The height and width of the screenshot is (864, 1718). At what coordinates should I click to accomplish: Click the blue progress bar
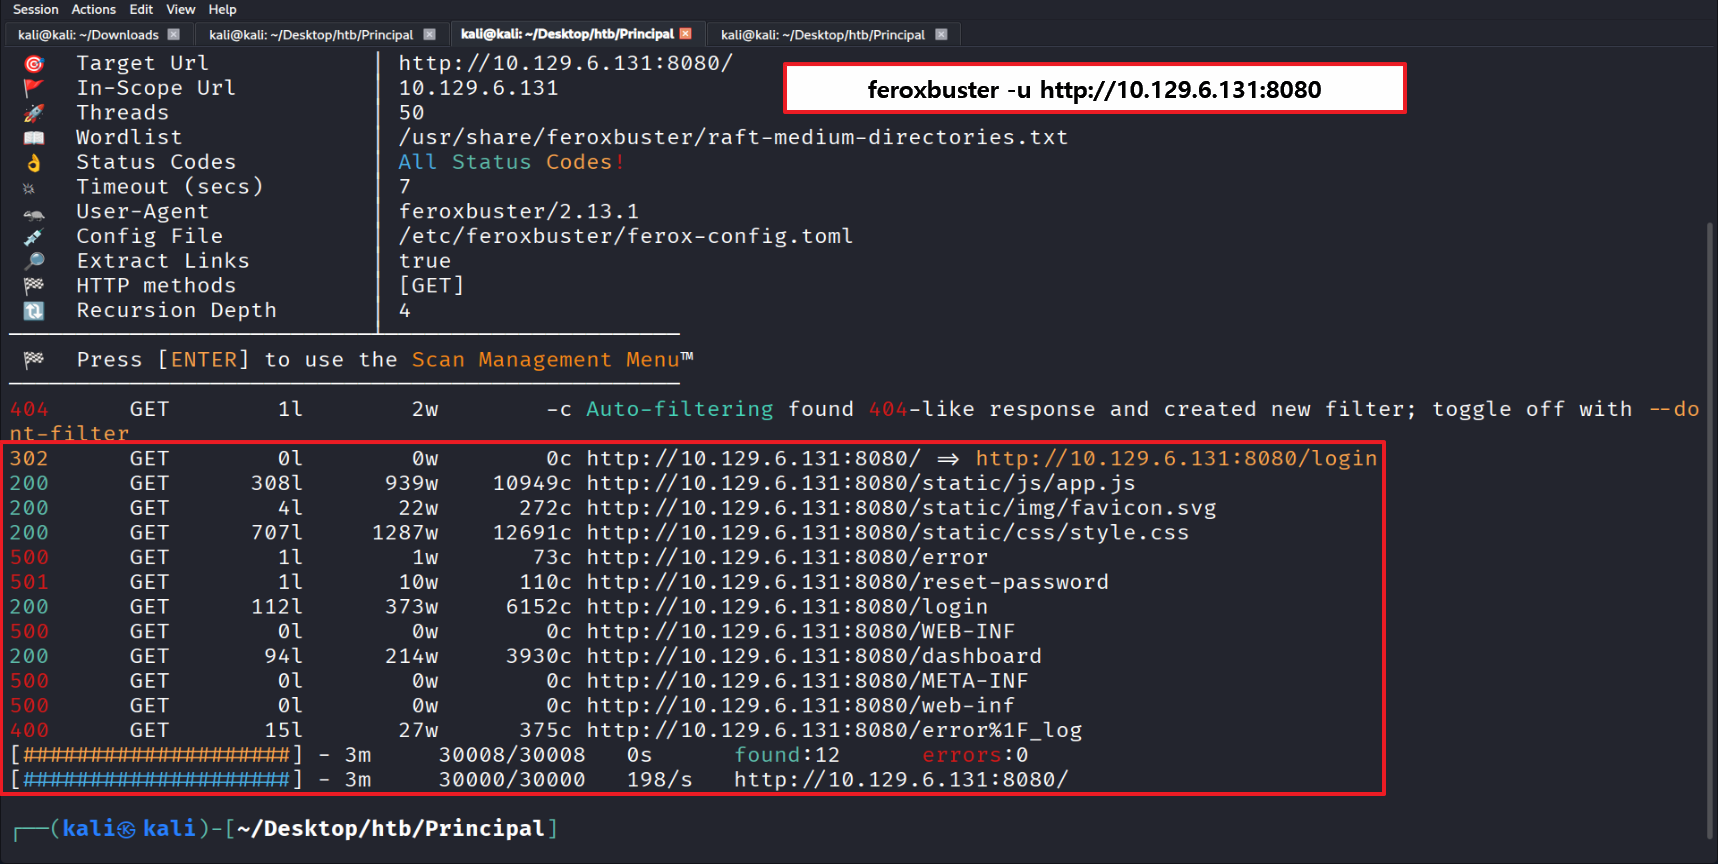coord(157,780)
